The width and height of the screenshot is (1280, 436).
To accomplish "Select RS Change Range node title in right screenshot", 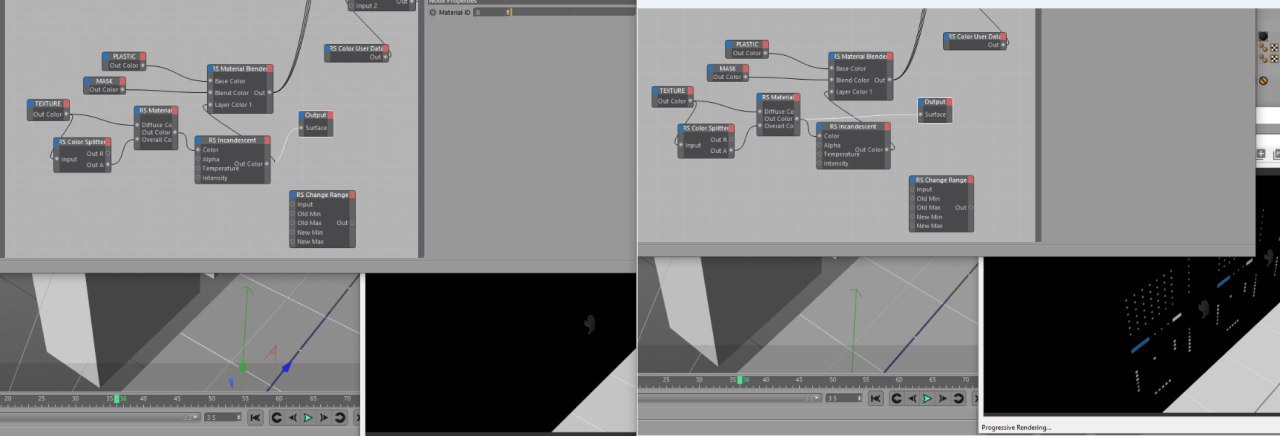I will (x=943, y=179).
